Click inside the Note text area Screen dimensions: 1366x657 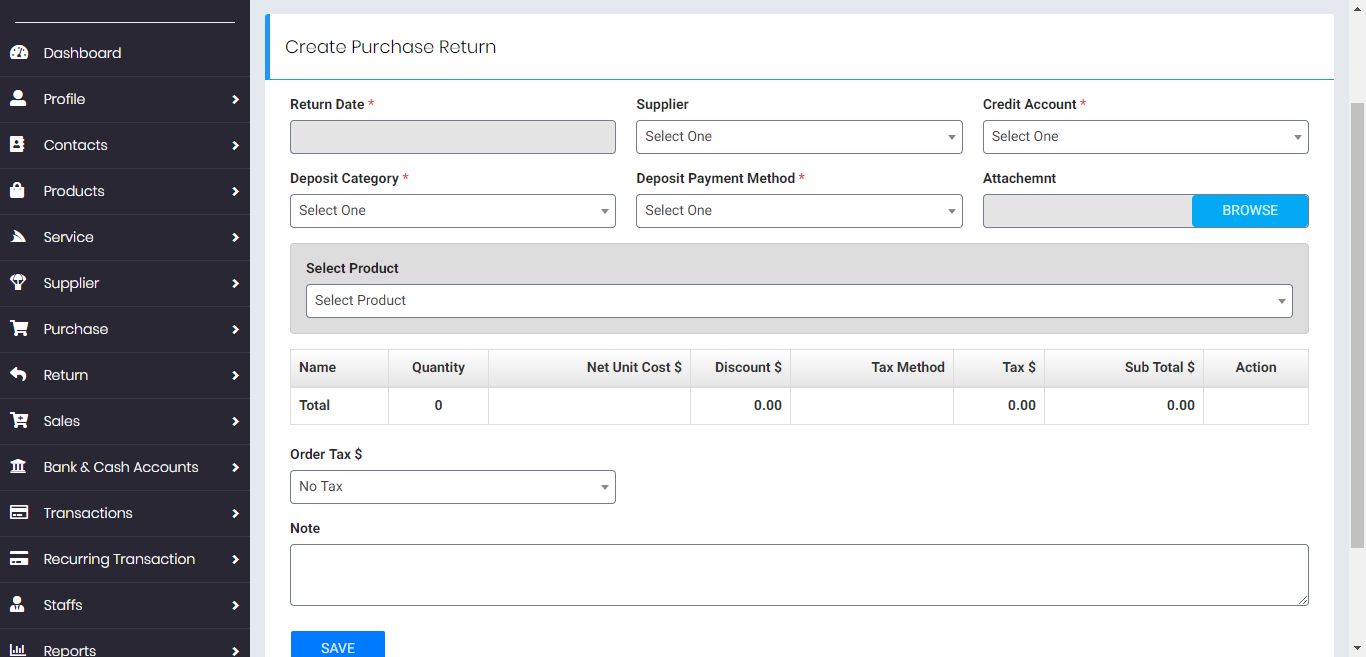[798, 574]
